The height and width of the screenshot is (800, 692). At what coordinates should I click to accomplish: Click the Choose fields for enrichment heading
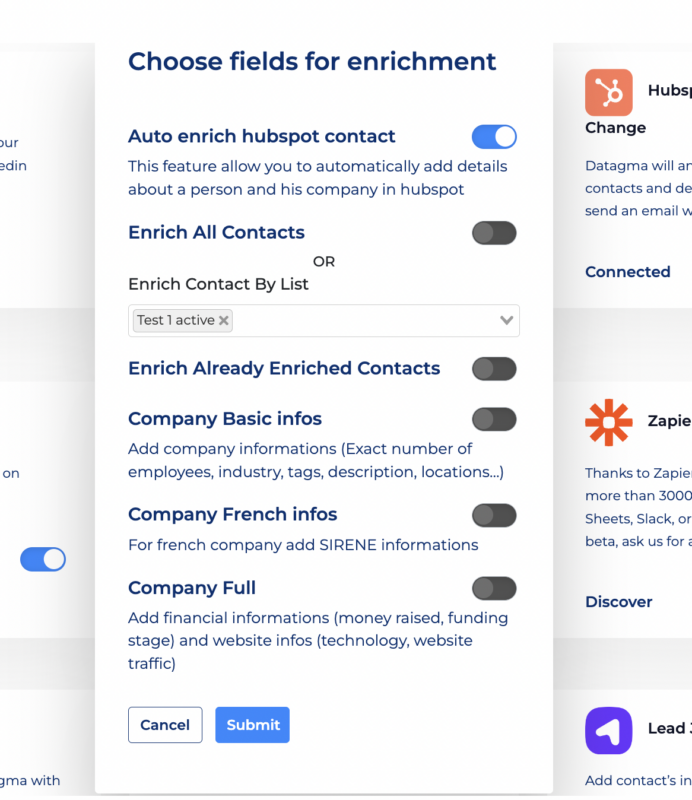click(312, 62)
